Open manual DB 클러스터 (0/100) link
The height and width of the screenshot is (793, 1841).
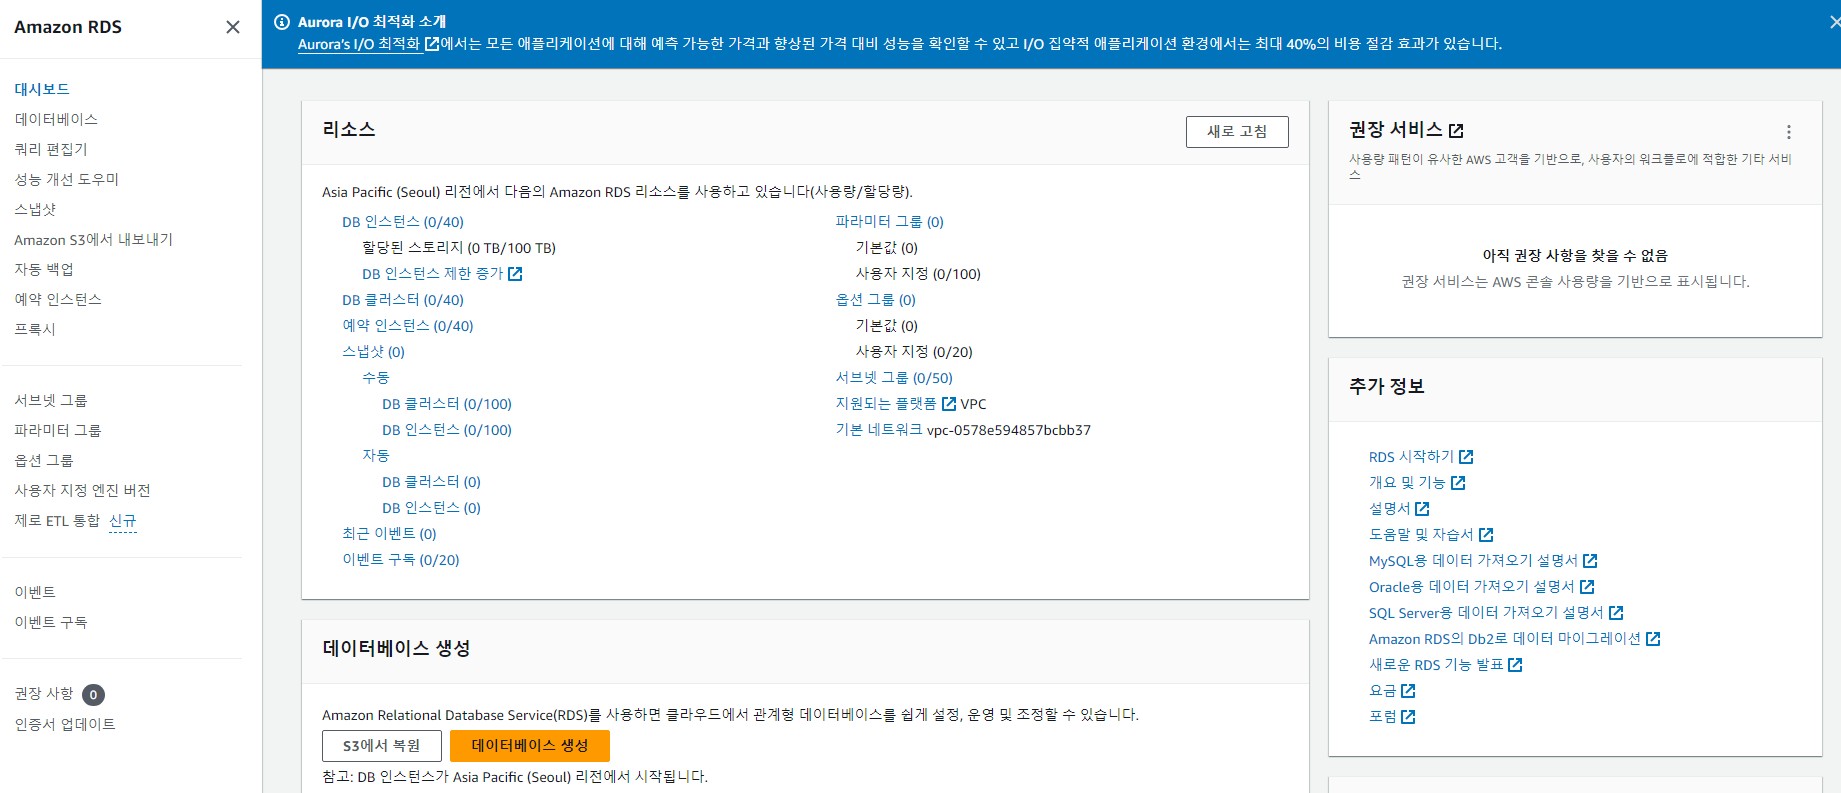coord(447,404)
